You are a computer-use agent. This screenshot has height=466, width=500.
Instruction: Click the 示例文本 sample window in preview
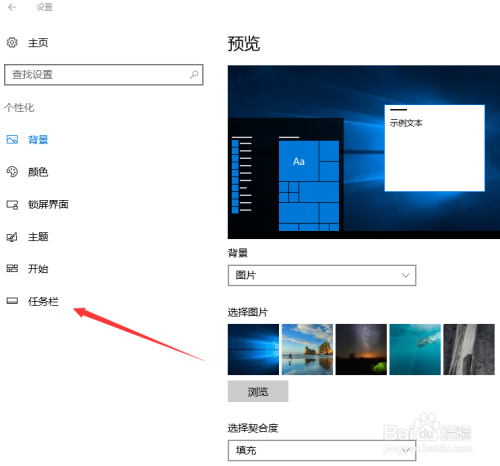435,148
